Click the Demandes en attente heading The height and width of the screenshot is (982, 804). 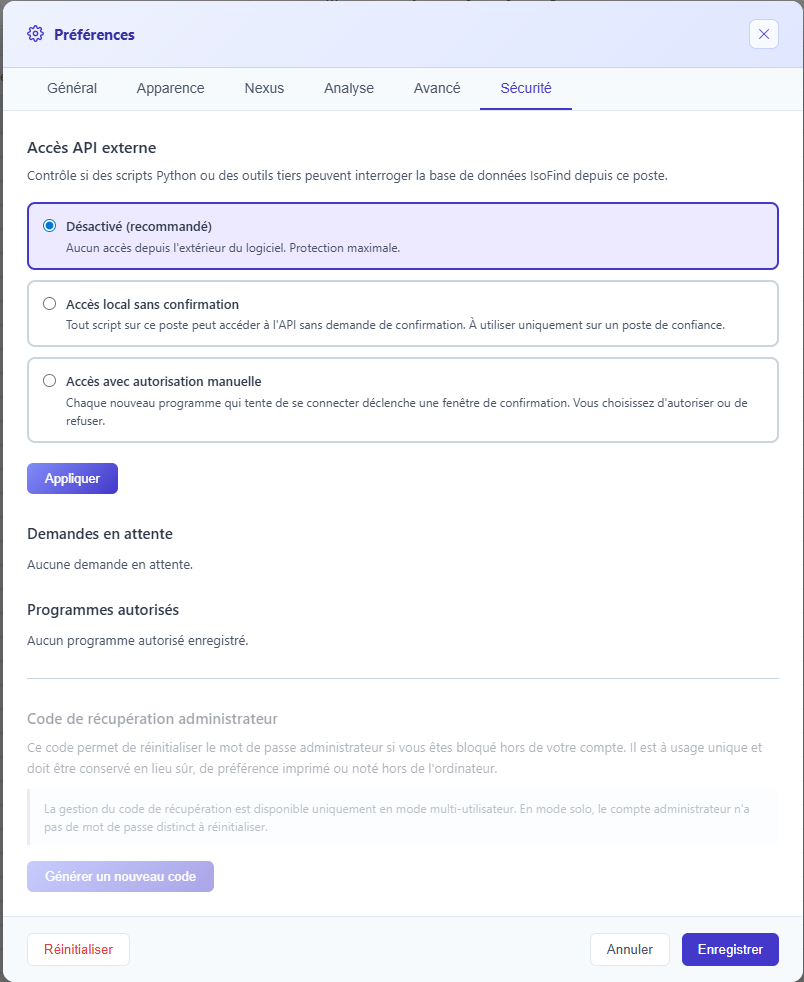tap(99, 534)
